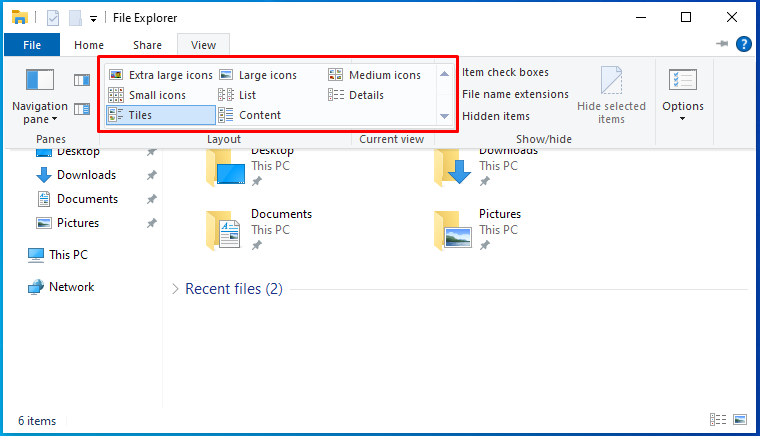Select Documents in navigation pane
The height and width of the screenshot is (436, 760).
87,199
